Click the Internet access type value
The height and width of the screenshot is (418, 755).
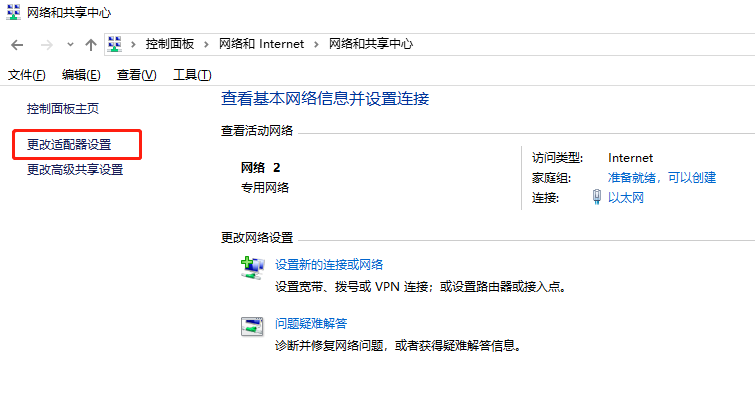(x=630, y=158)
